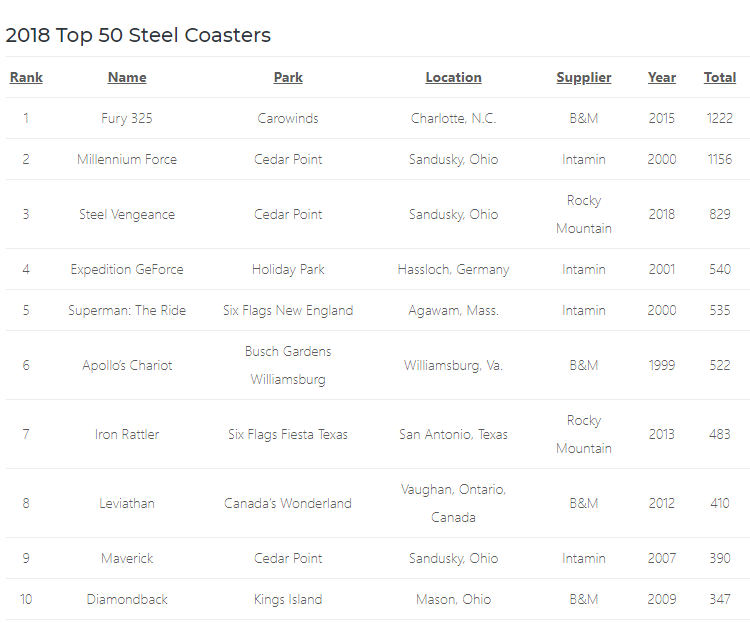
Task: Click the Apollo's Chariot name
Action: tap(127, 366)
